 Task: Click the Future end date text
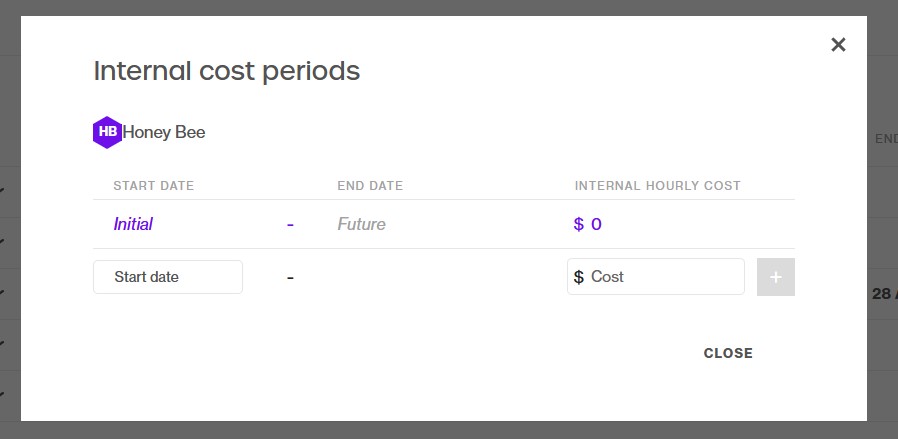coord(361,224)
